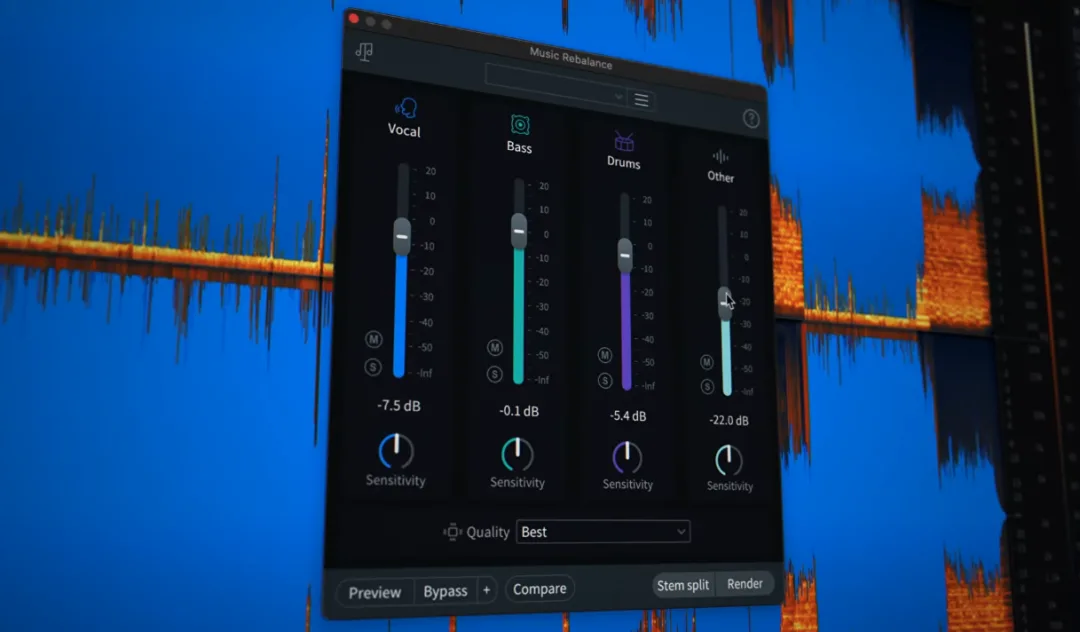Viewport: 1080px width, 632px height.
Task: Click the Stem split button
Action: tap(683, 585)
